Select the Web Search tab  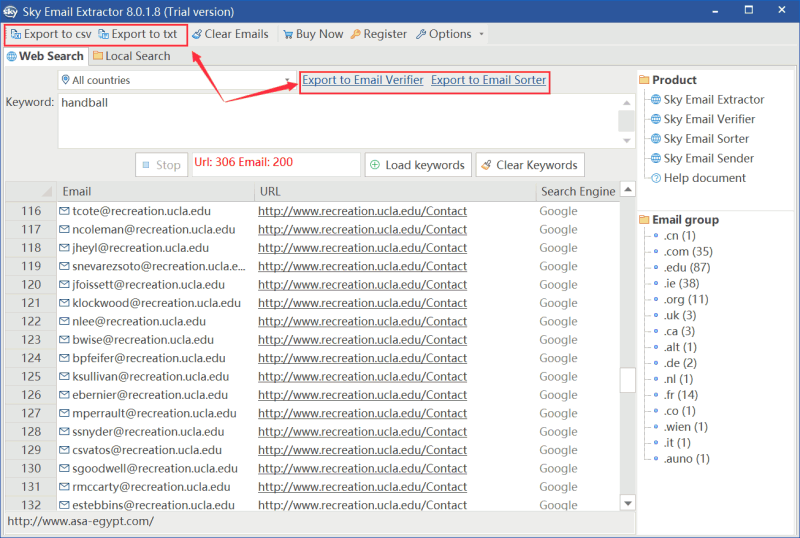click(45, 56)
